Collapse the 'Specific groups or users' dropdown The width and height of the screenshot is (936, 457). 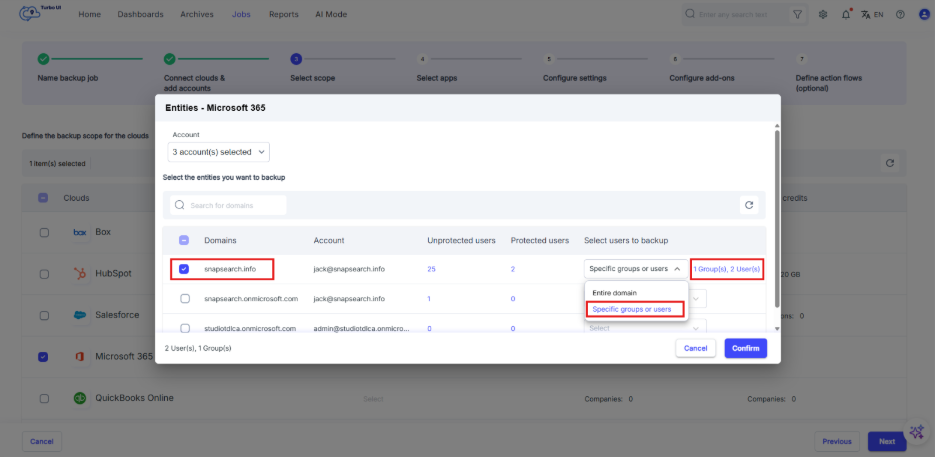tap(635, 269)
